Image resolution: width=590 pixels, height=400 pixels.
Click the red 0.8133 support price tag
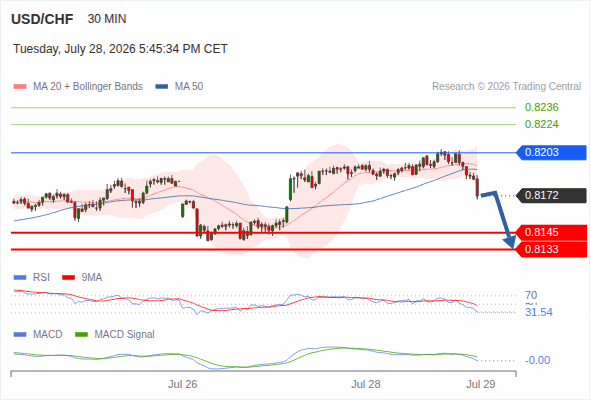pyautogui.click(x=551, y=249)
